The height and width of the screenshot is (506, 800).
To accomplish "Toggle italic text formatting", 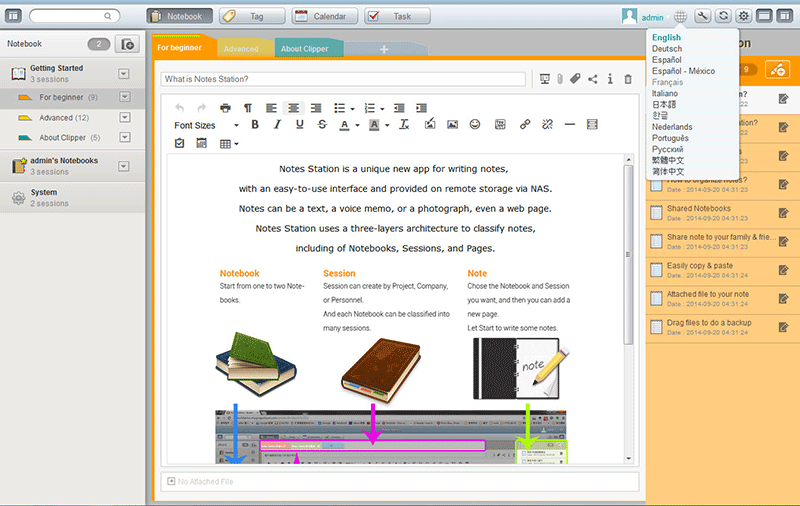I will (277, 125).
